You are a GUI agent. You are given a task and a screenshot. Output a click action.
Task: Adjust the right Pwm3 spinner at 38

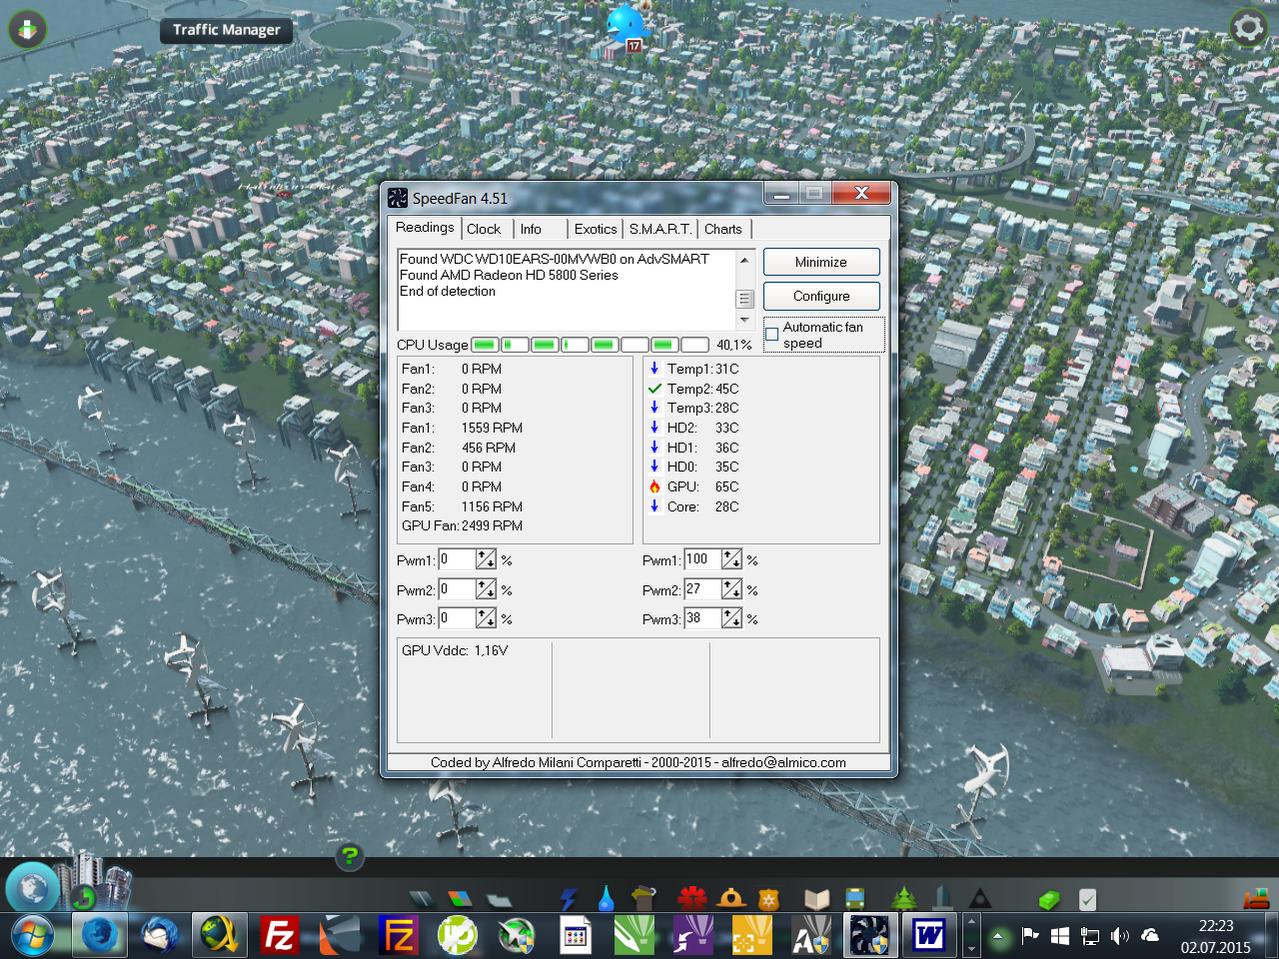[x=732, y=619]
